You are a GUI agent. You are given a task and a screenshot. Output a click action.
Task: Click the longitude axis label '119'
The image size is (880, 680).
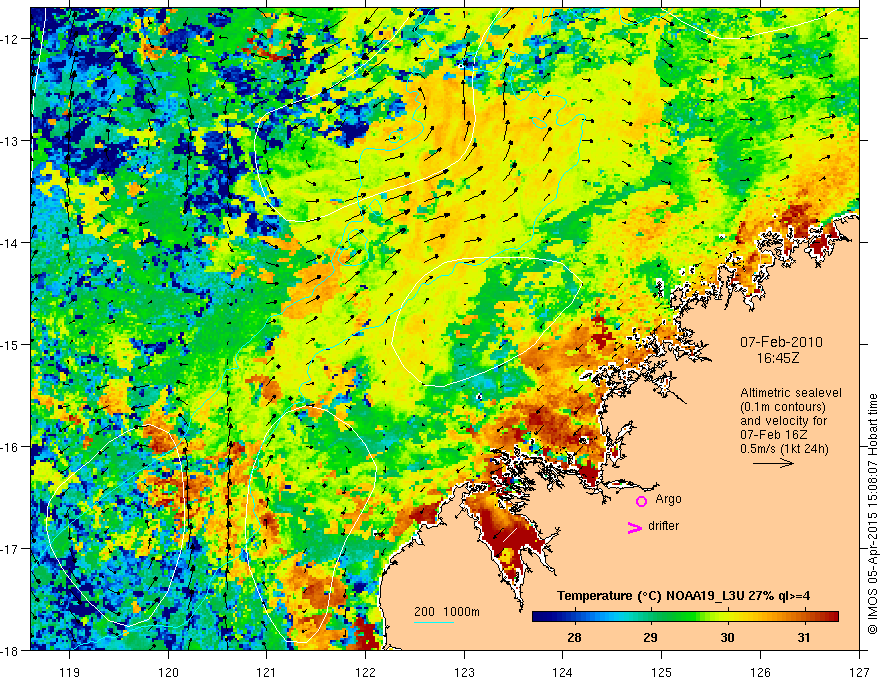click(x=70, y=672)
